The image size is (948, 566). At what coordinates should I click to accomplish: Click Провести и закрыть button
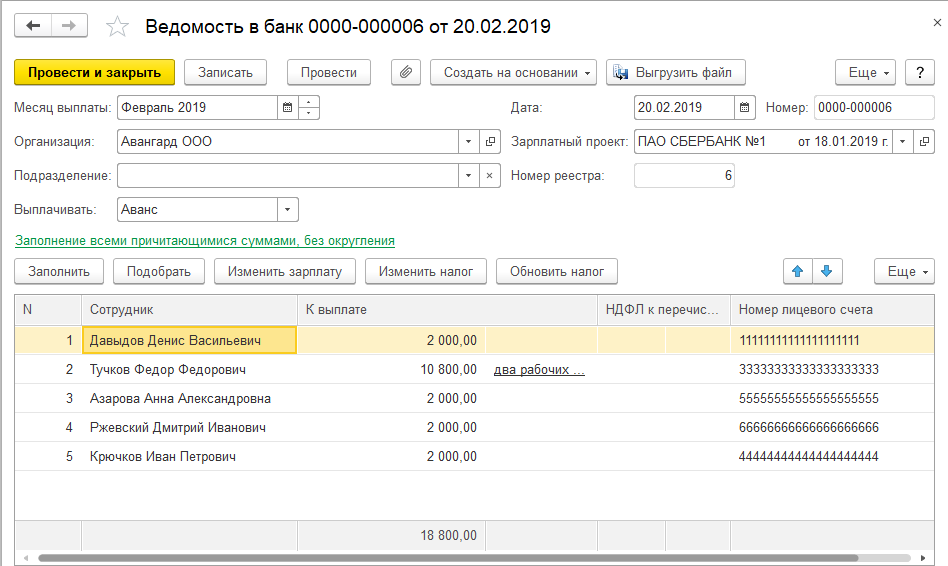[94, 73]
